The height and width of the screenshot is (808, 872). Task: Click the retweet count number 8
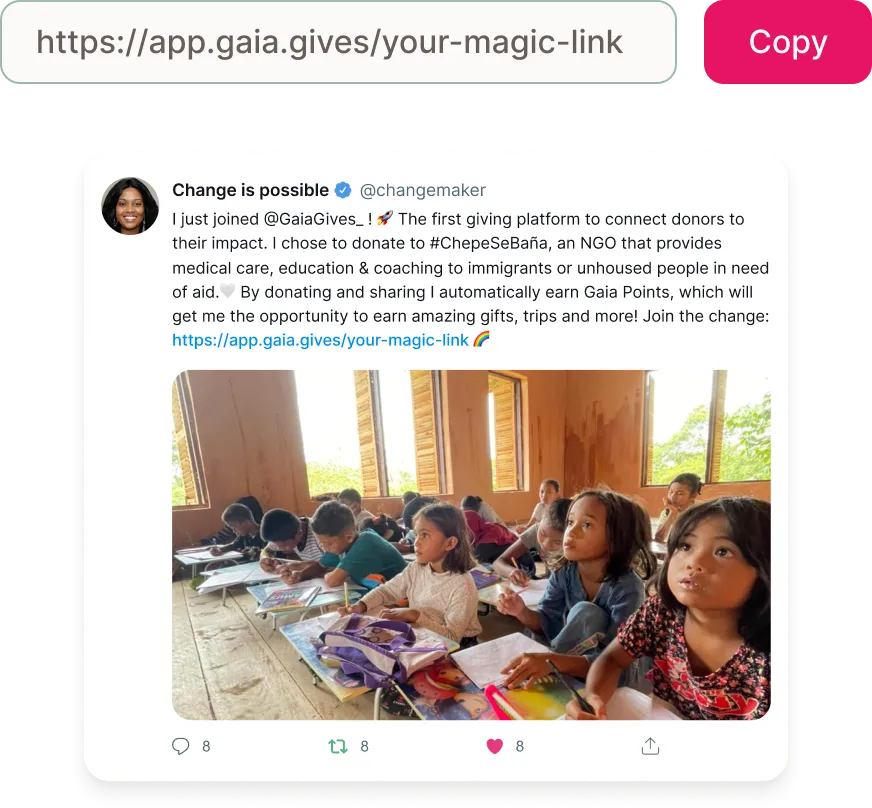click(364, 746)
